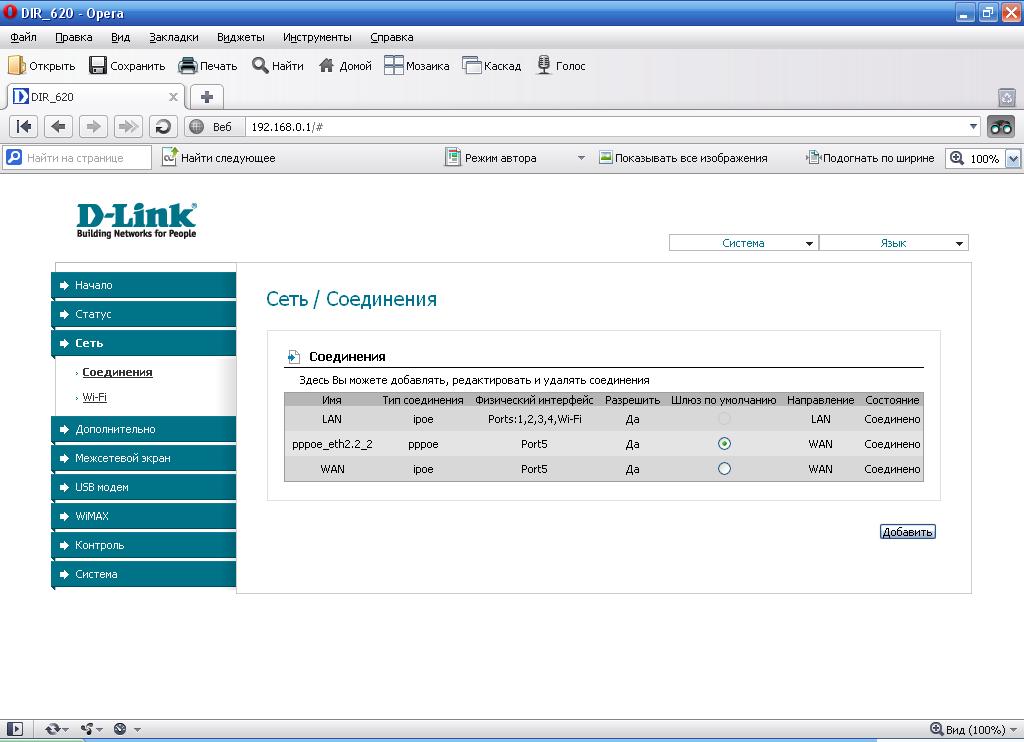Select default gateway for WAN connection

pyautogui.click(x=724, y=469)
